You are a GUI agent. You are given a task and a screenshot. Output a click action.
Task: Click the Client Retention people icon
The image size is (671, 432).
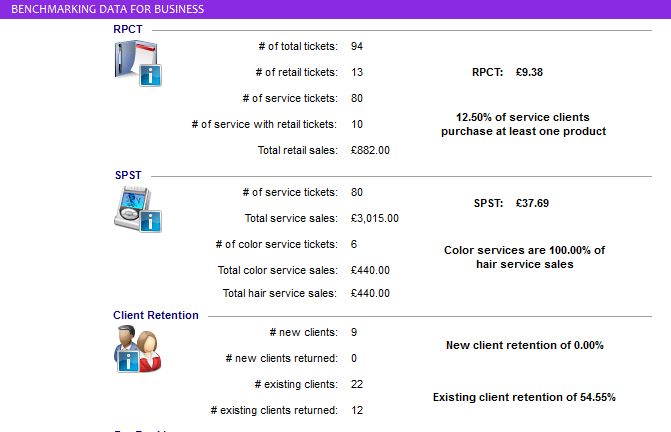pyautogui.click(x=137, y=349)
